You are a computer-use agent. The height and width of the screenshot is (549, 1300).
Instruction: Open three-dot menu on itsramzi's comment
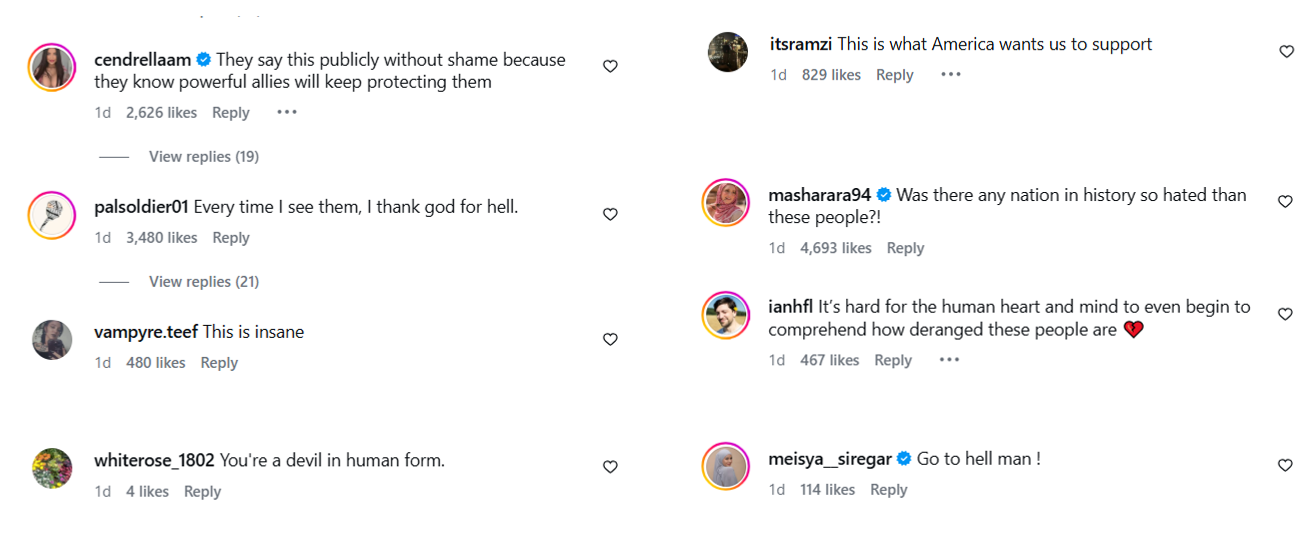click(x=950, y=75)
